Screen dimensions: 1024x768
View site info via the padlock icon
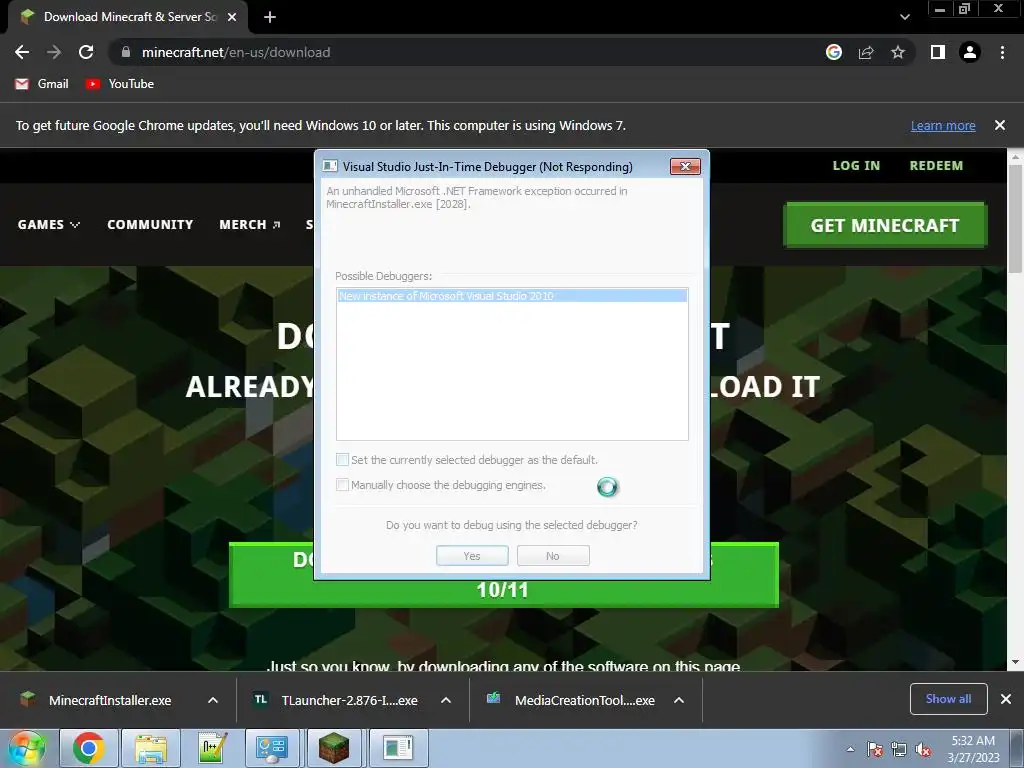[126, 52]
